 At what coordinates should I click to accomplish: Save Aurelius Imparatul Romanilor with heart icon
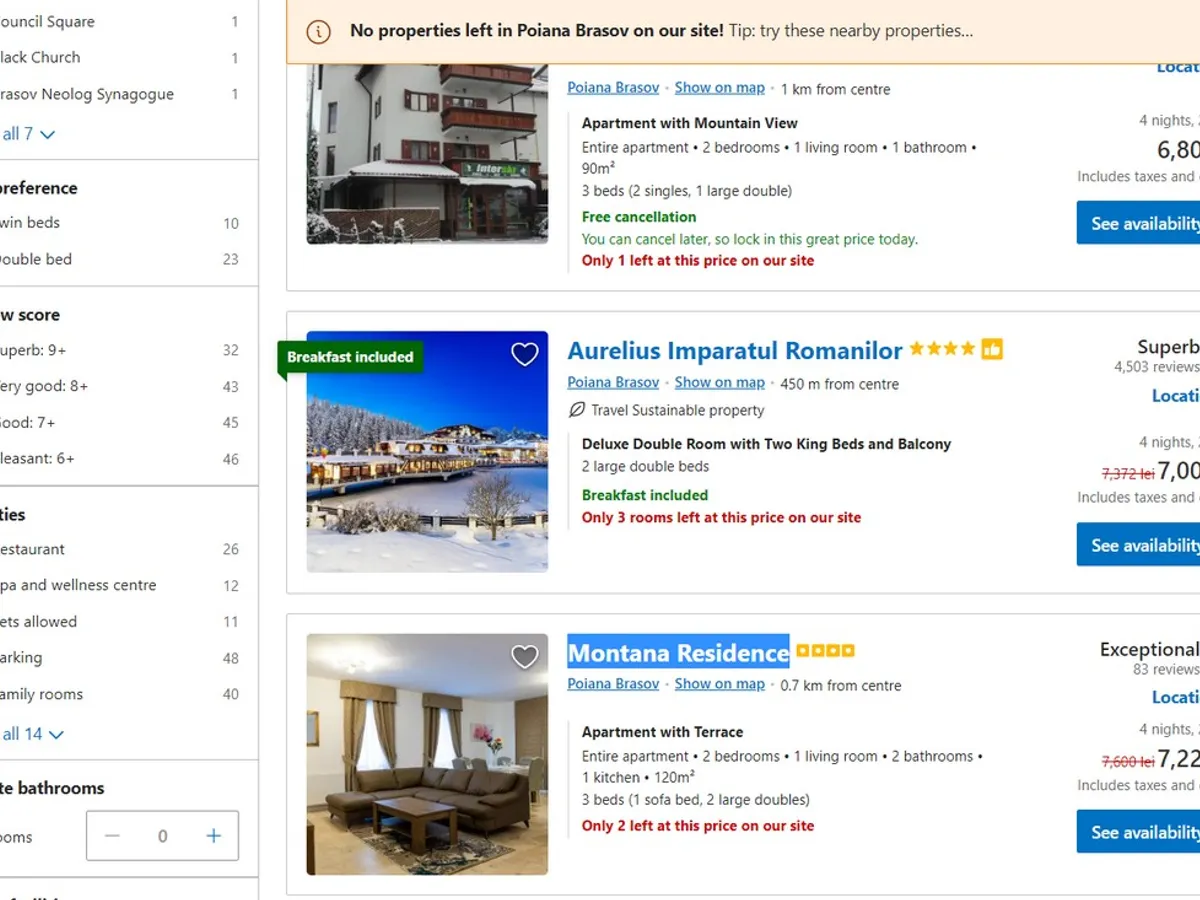pyautogui.click(x=525, y=354)
